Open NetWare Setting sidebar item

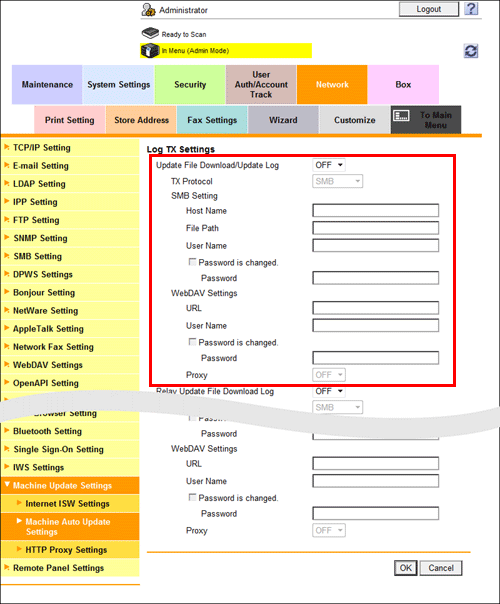(70, 310)
